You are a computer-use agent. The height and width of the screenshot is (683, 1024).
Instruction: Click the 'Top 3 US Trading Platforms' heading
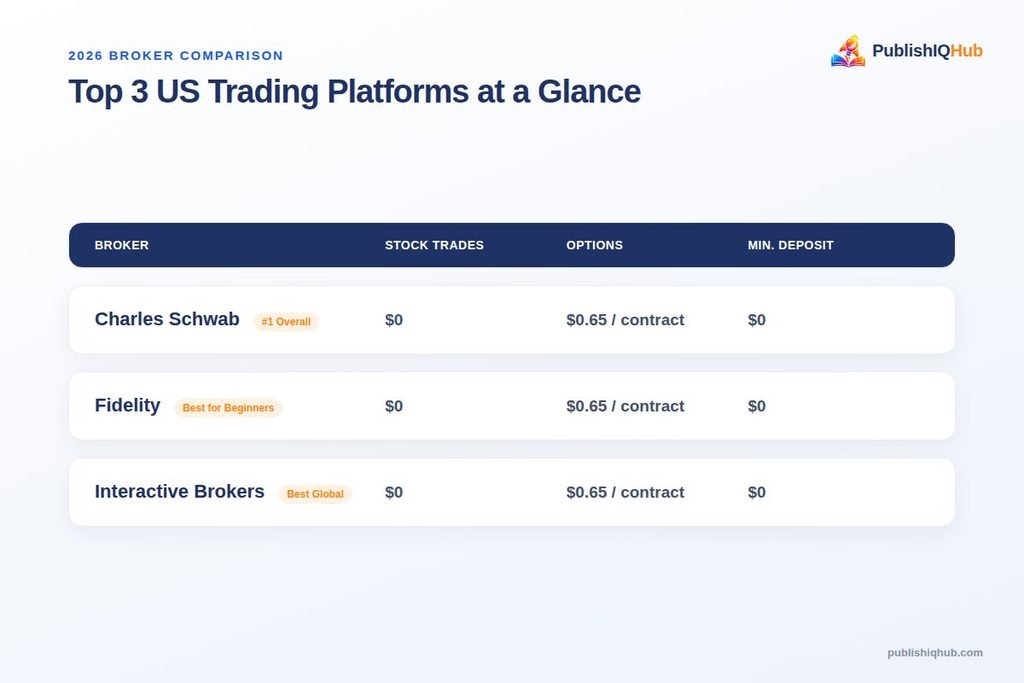coord(355,91)
